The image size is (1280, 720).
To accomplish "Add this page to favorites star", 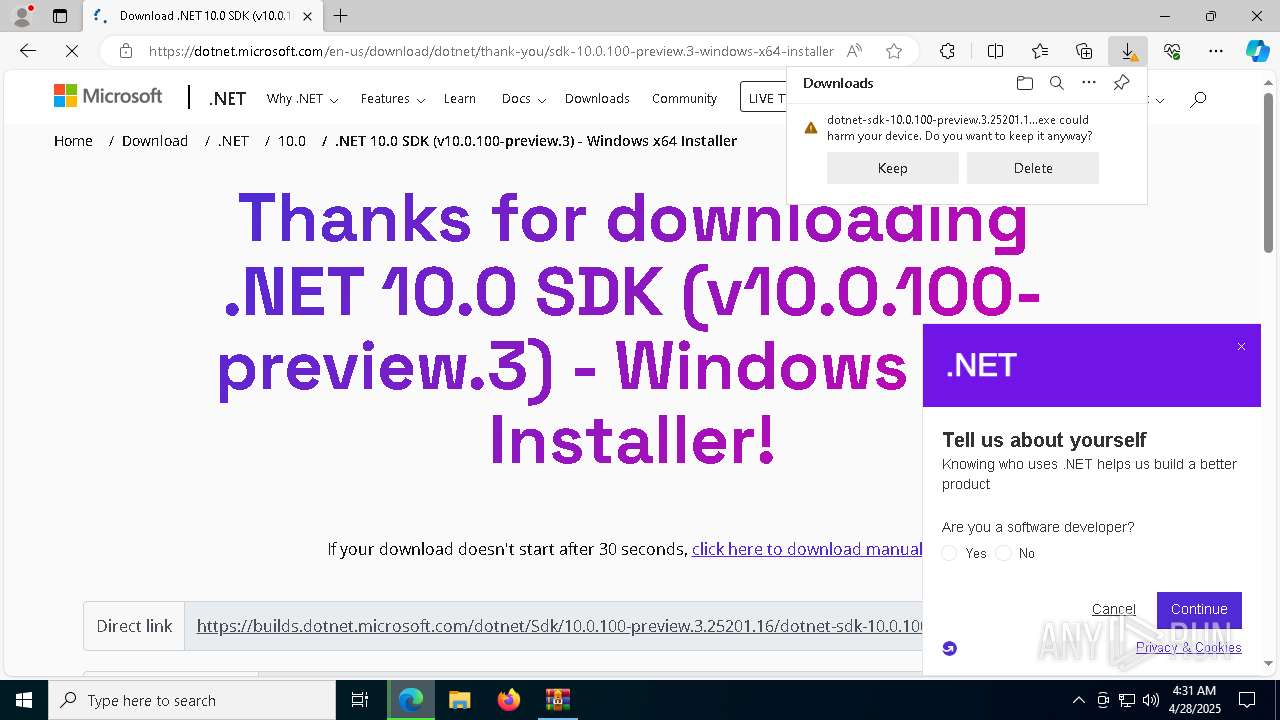I will pyautogui.click(x=894, y=51).
